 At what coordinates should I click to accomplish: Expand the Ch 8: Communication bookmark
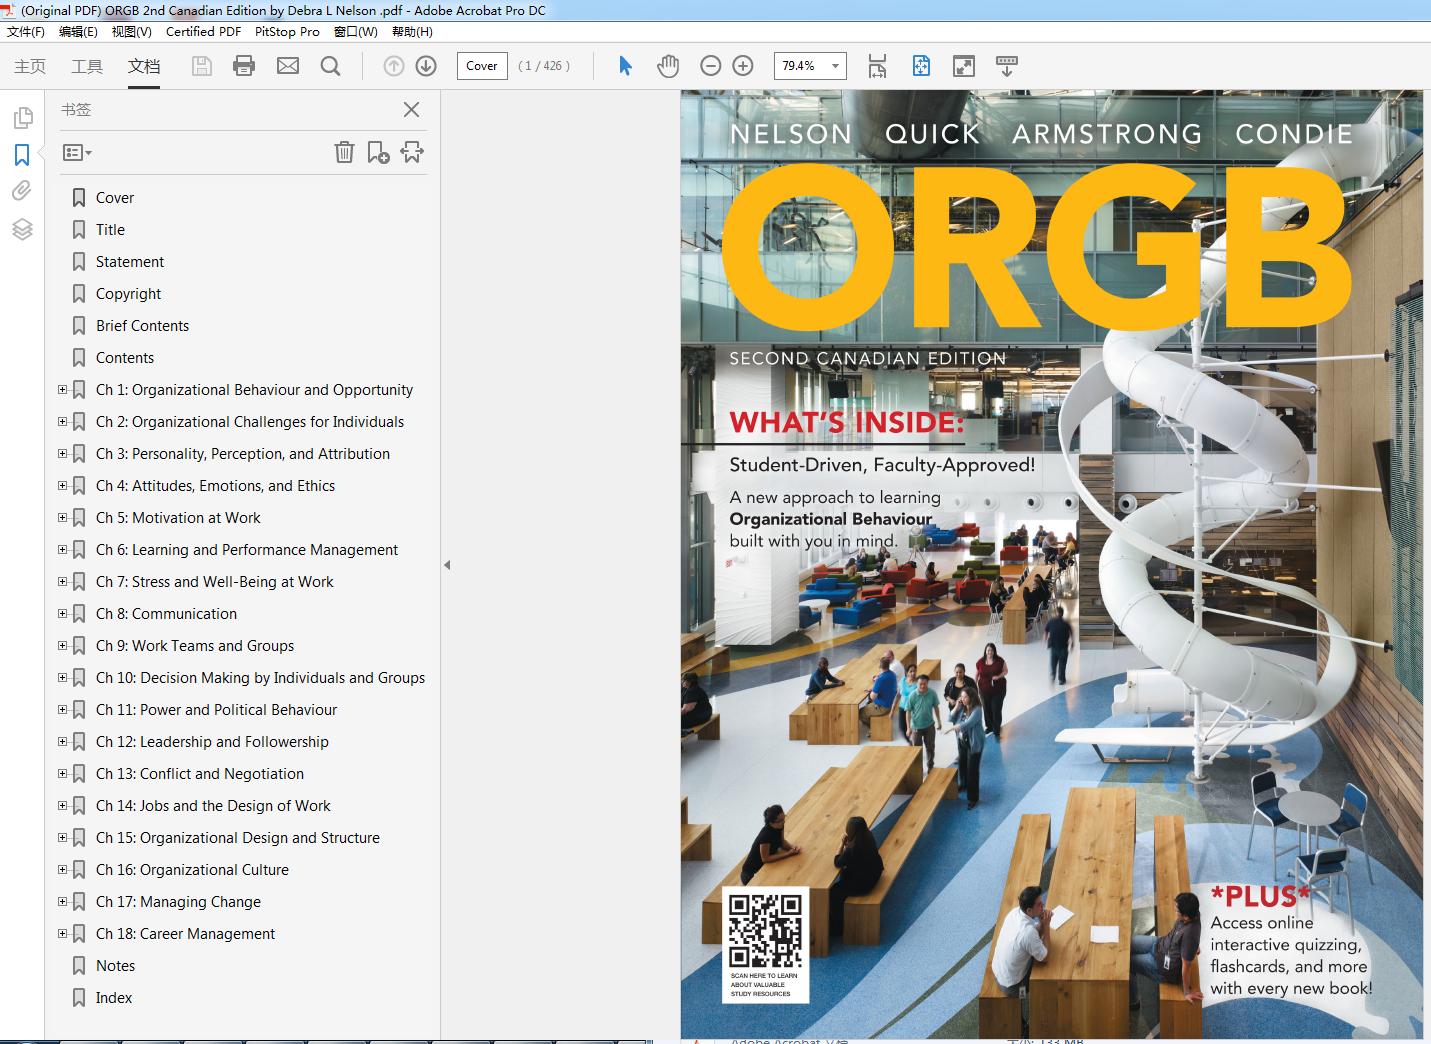pyautogui.click(x=62, y=614)
